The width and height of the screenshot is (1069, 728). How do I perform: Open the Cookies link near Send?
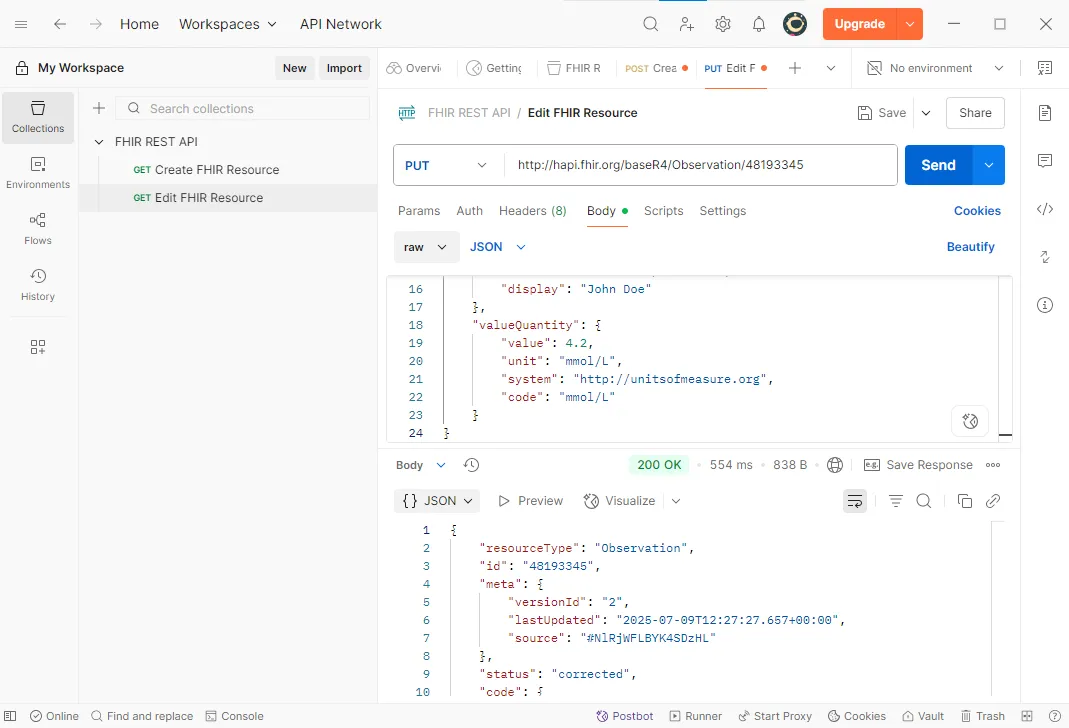[977, 211]
